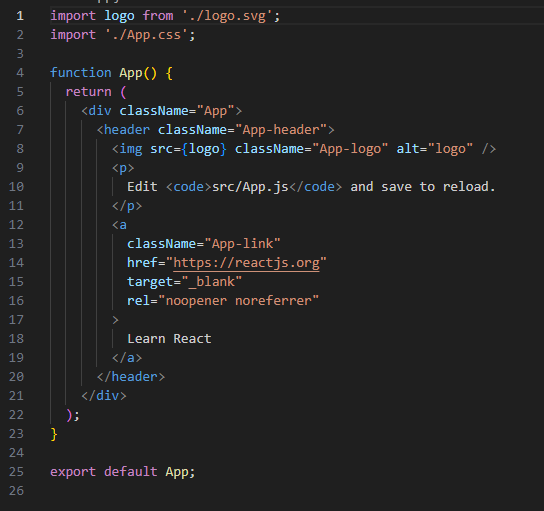Click the './logo.svg' import string
This screenshot has width=544, height=511.
227,16
